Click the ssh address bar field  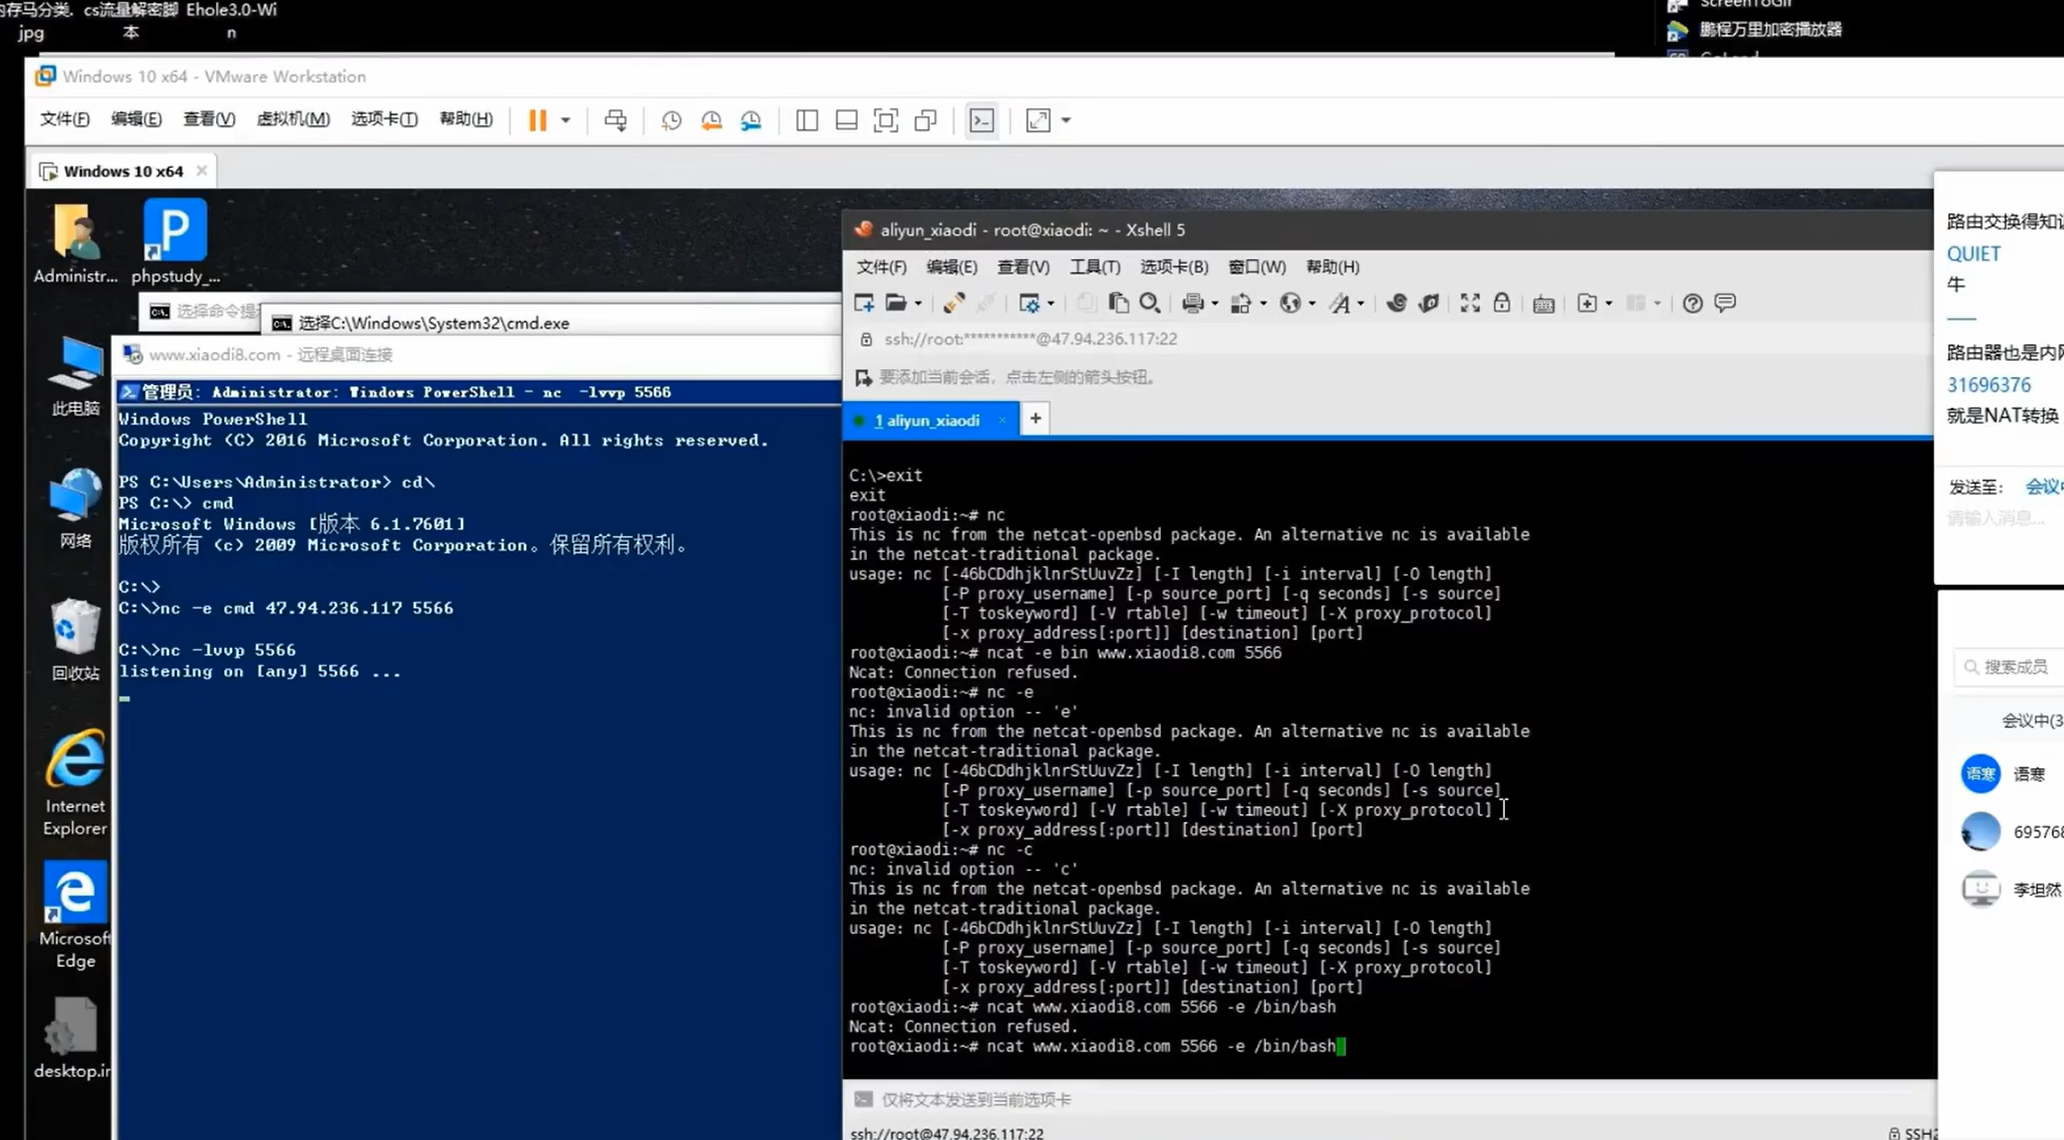click(x=1385, y=339)
